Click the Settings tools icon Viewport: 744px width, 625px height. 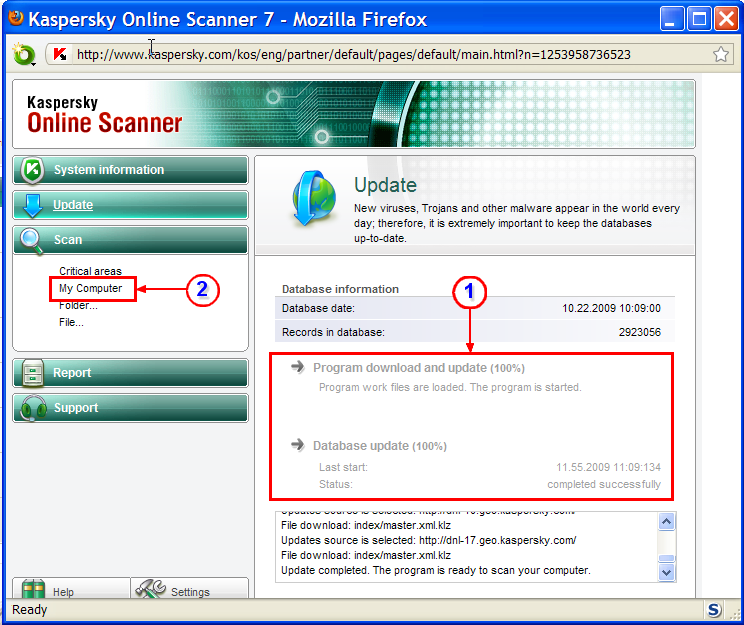(x=150, y=589)
